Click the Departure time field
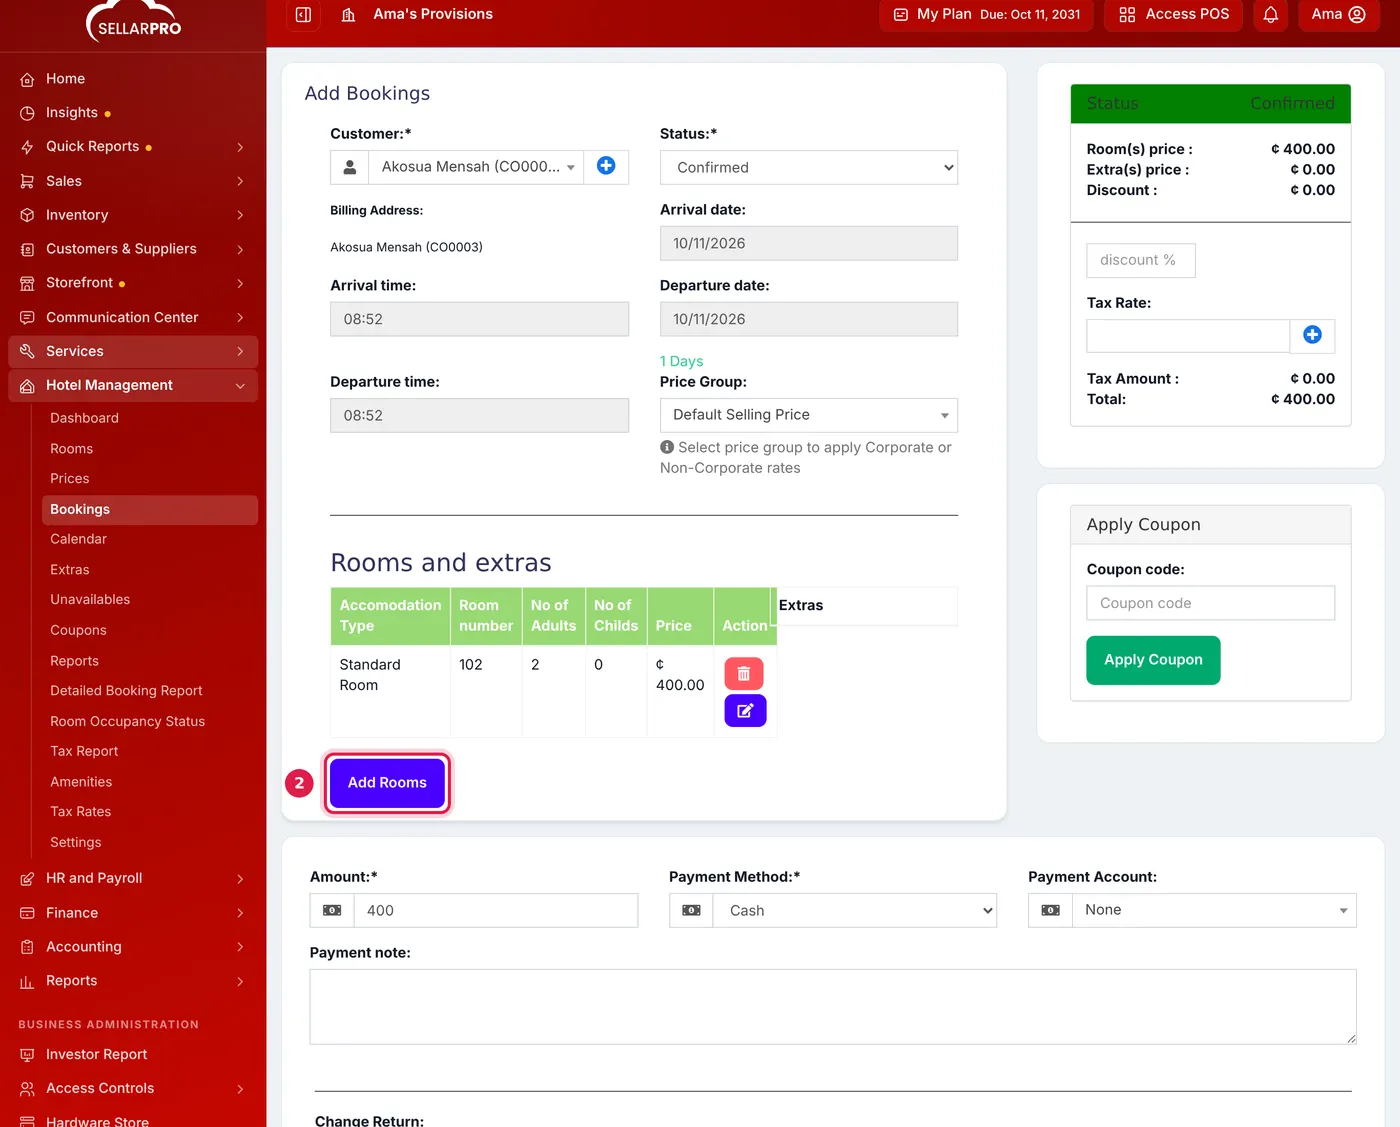The image size is (1400, 1127). coord(479,415)
